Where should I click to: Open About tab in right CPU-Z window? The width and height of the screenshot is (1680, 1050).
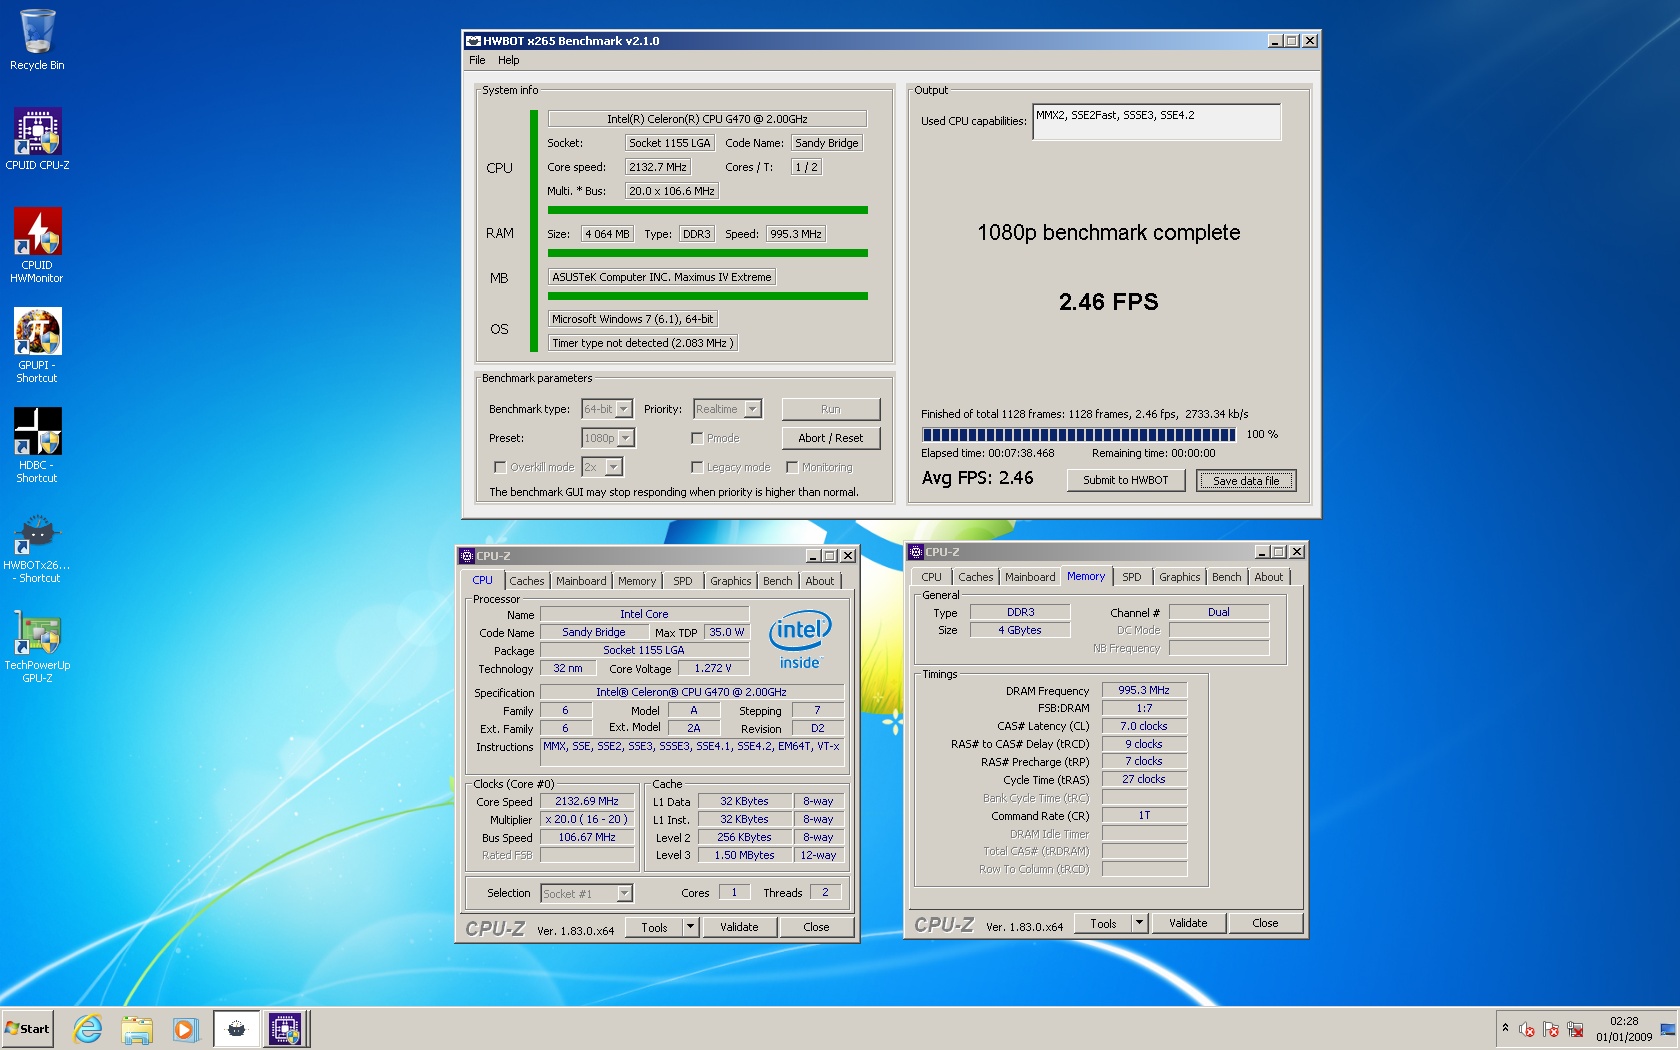(x=1268, y=577)
